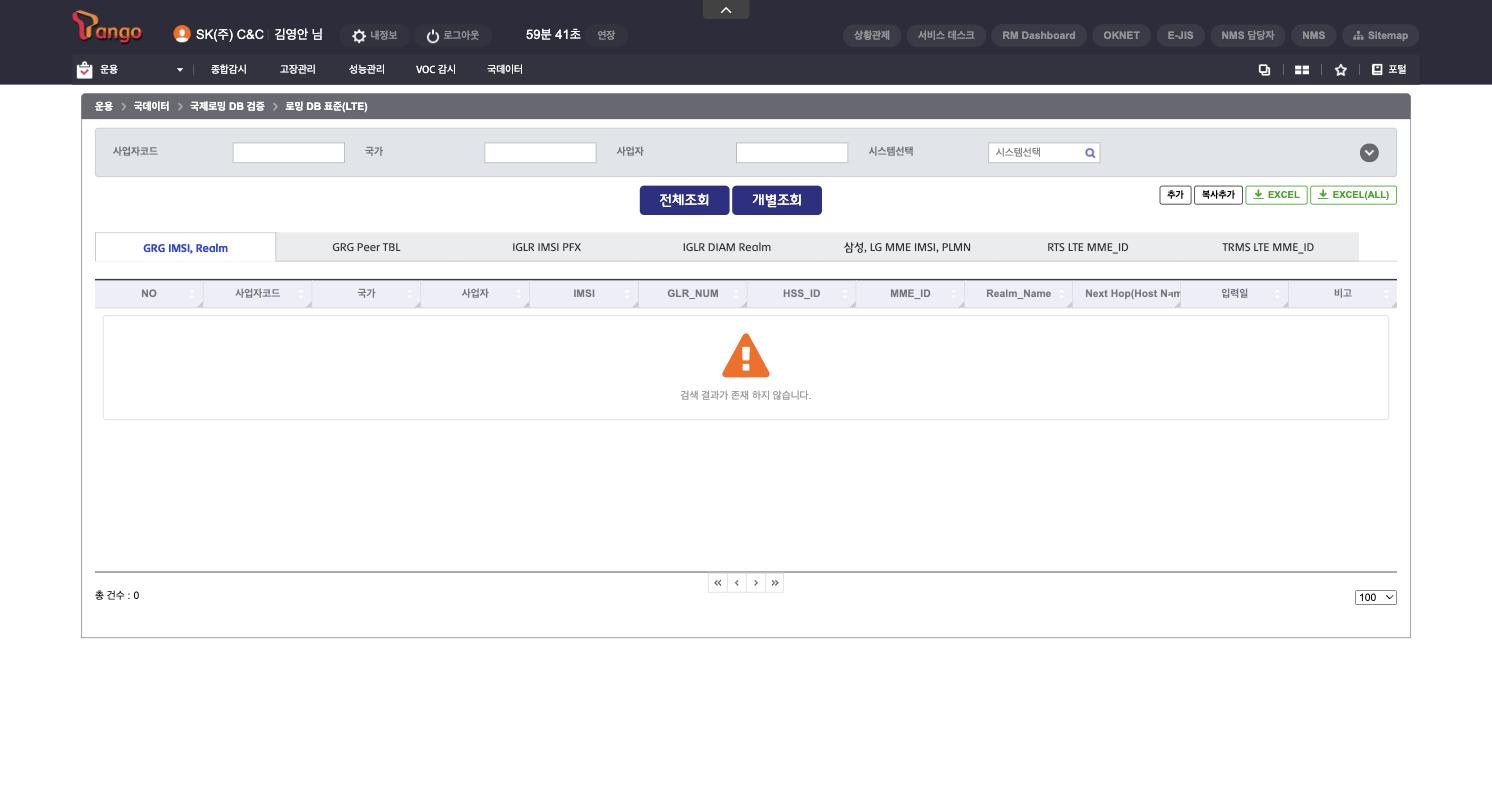This screenshot has width=1492, height=812.
Task: Click the 복사추가 button
Action: pos(1218,195)
